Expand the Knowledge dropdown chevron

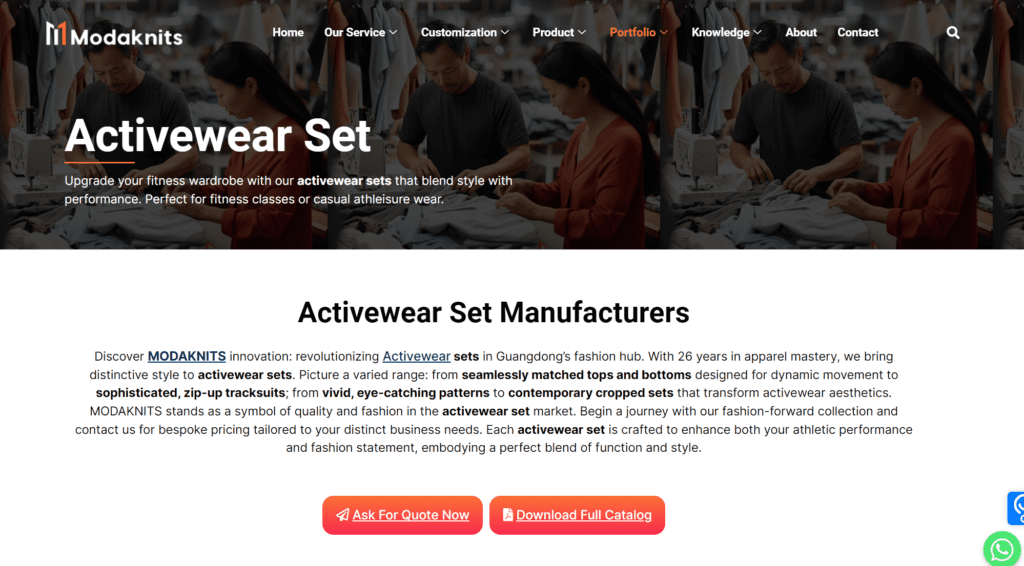coord(758,32)
